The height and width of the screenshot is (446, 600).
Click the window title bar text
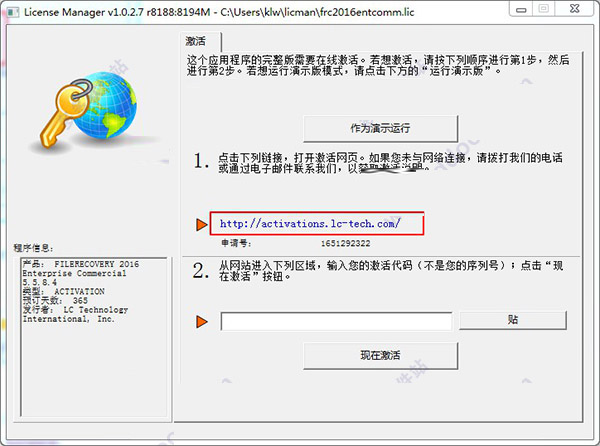pyautogui.click(x=219, y=12)
